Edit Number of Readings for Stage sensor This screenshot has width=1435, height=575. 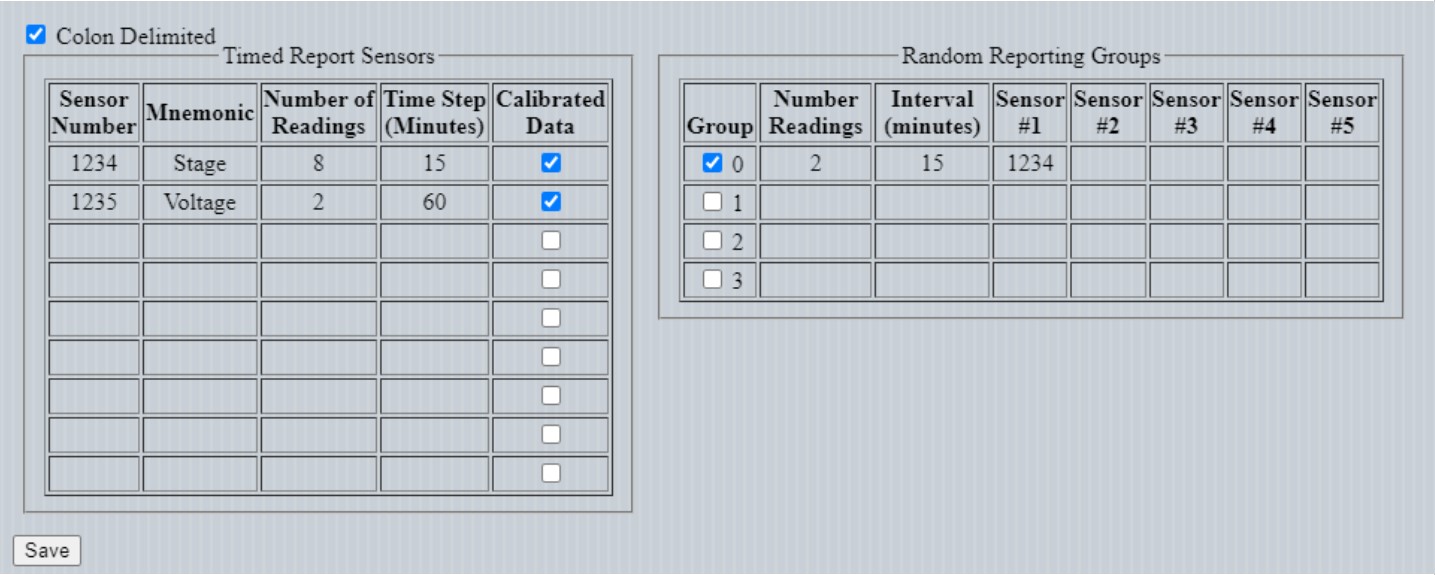pos(317,163)
